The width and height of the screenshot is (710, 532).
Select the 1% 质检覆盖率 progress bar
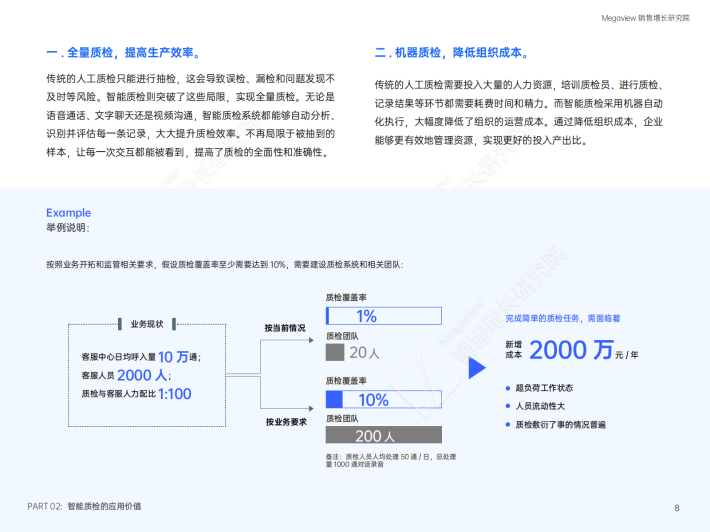point(383,316)
